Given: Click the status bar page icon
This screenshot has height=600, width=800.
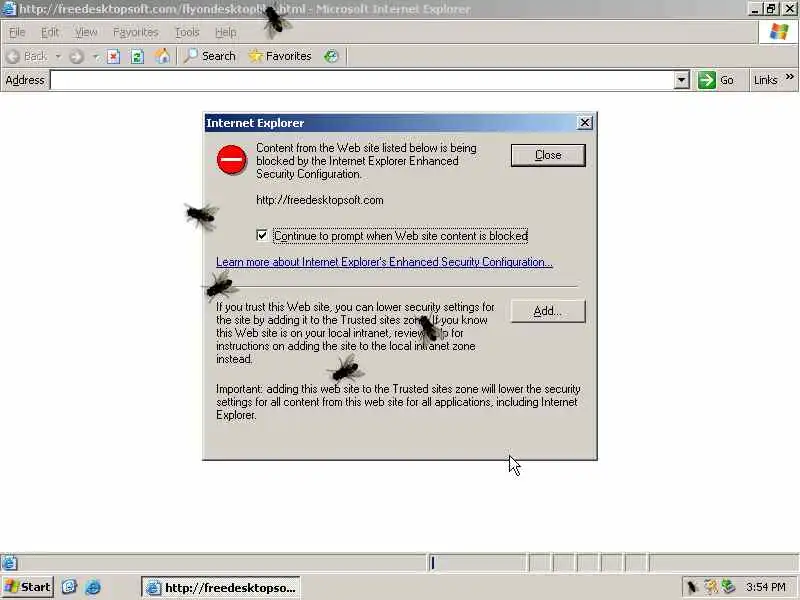Looking at the screenshot, I should click(9, 563).
